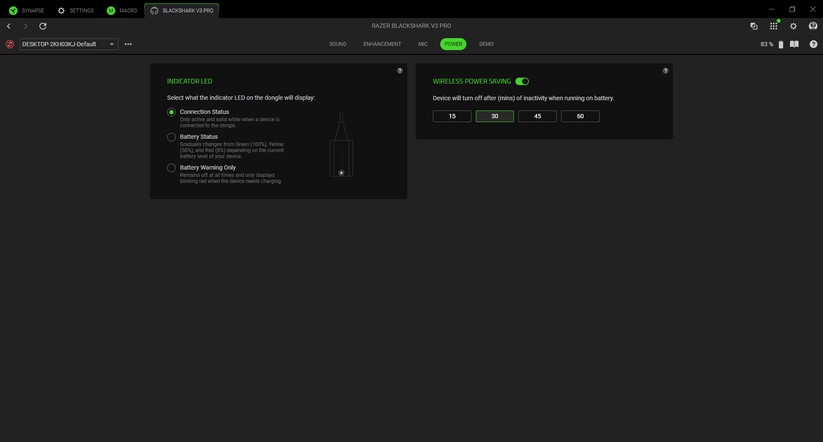Click the back navigation arrow

tap(9, 26)
